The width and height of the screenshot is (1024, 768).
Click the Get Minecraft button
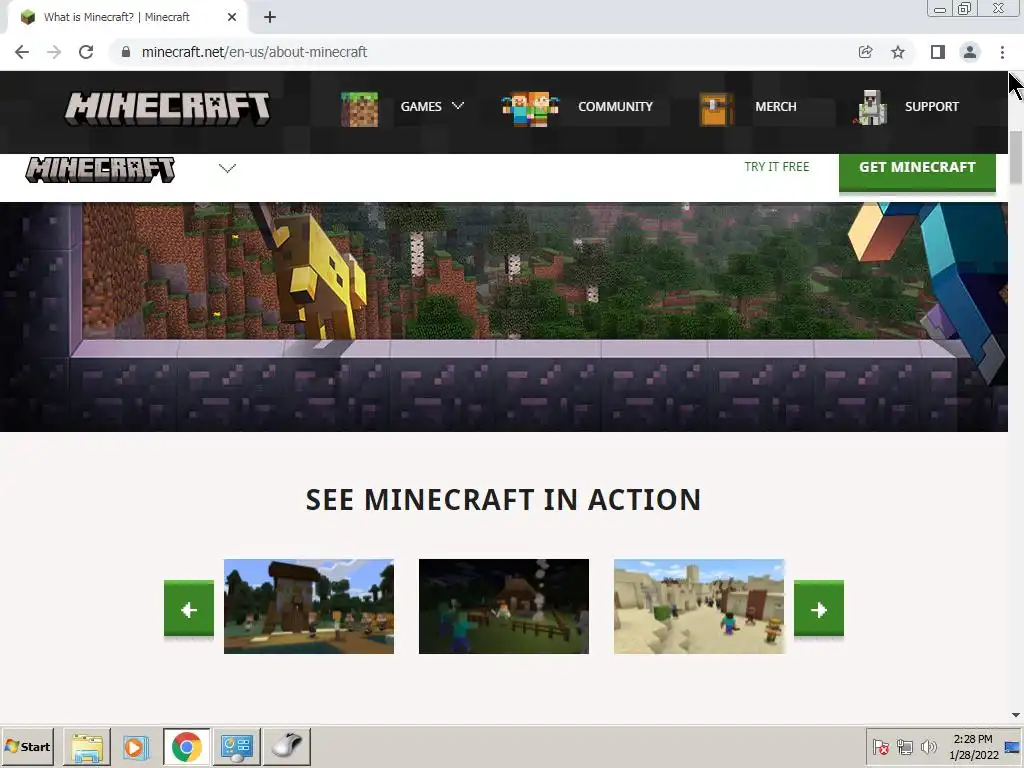point(917,171)
